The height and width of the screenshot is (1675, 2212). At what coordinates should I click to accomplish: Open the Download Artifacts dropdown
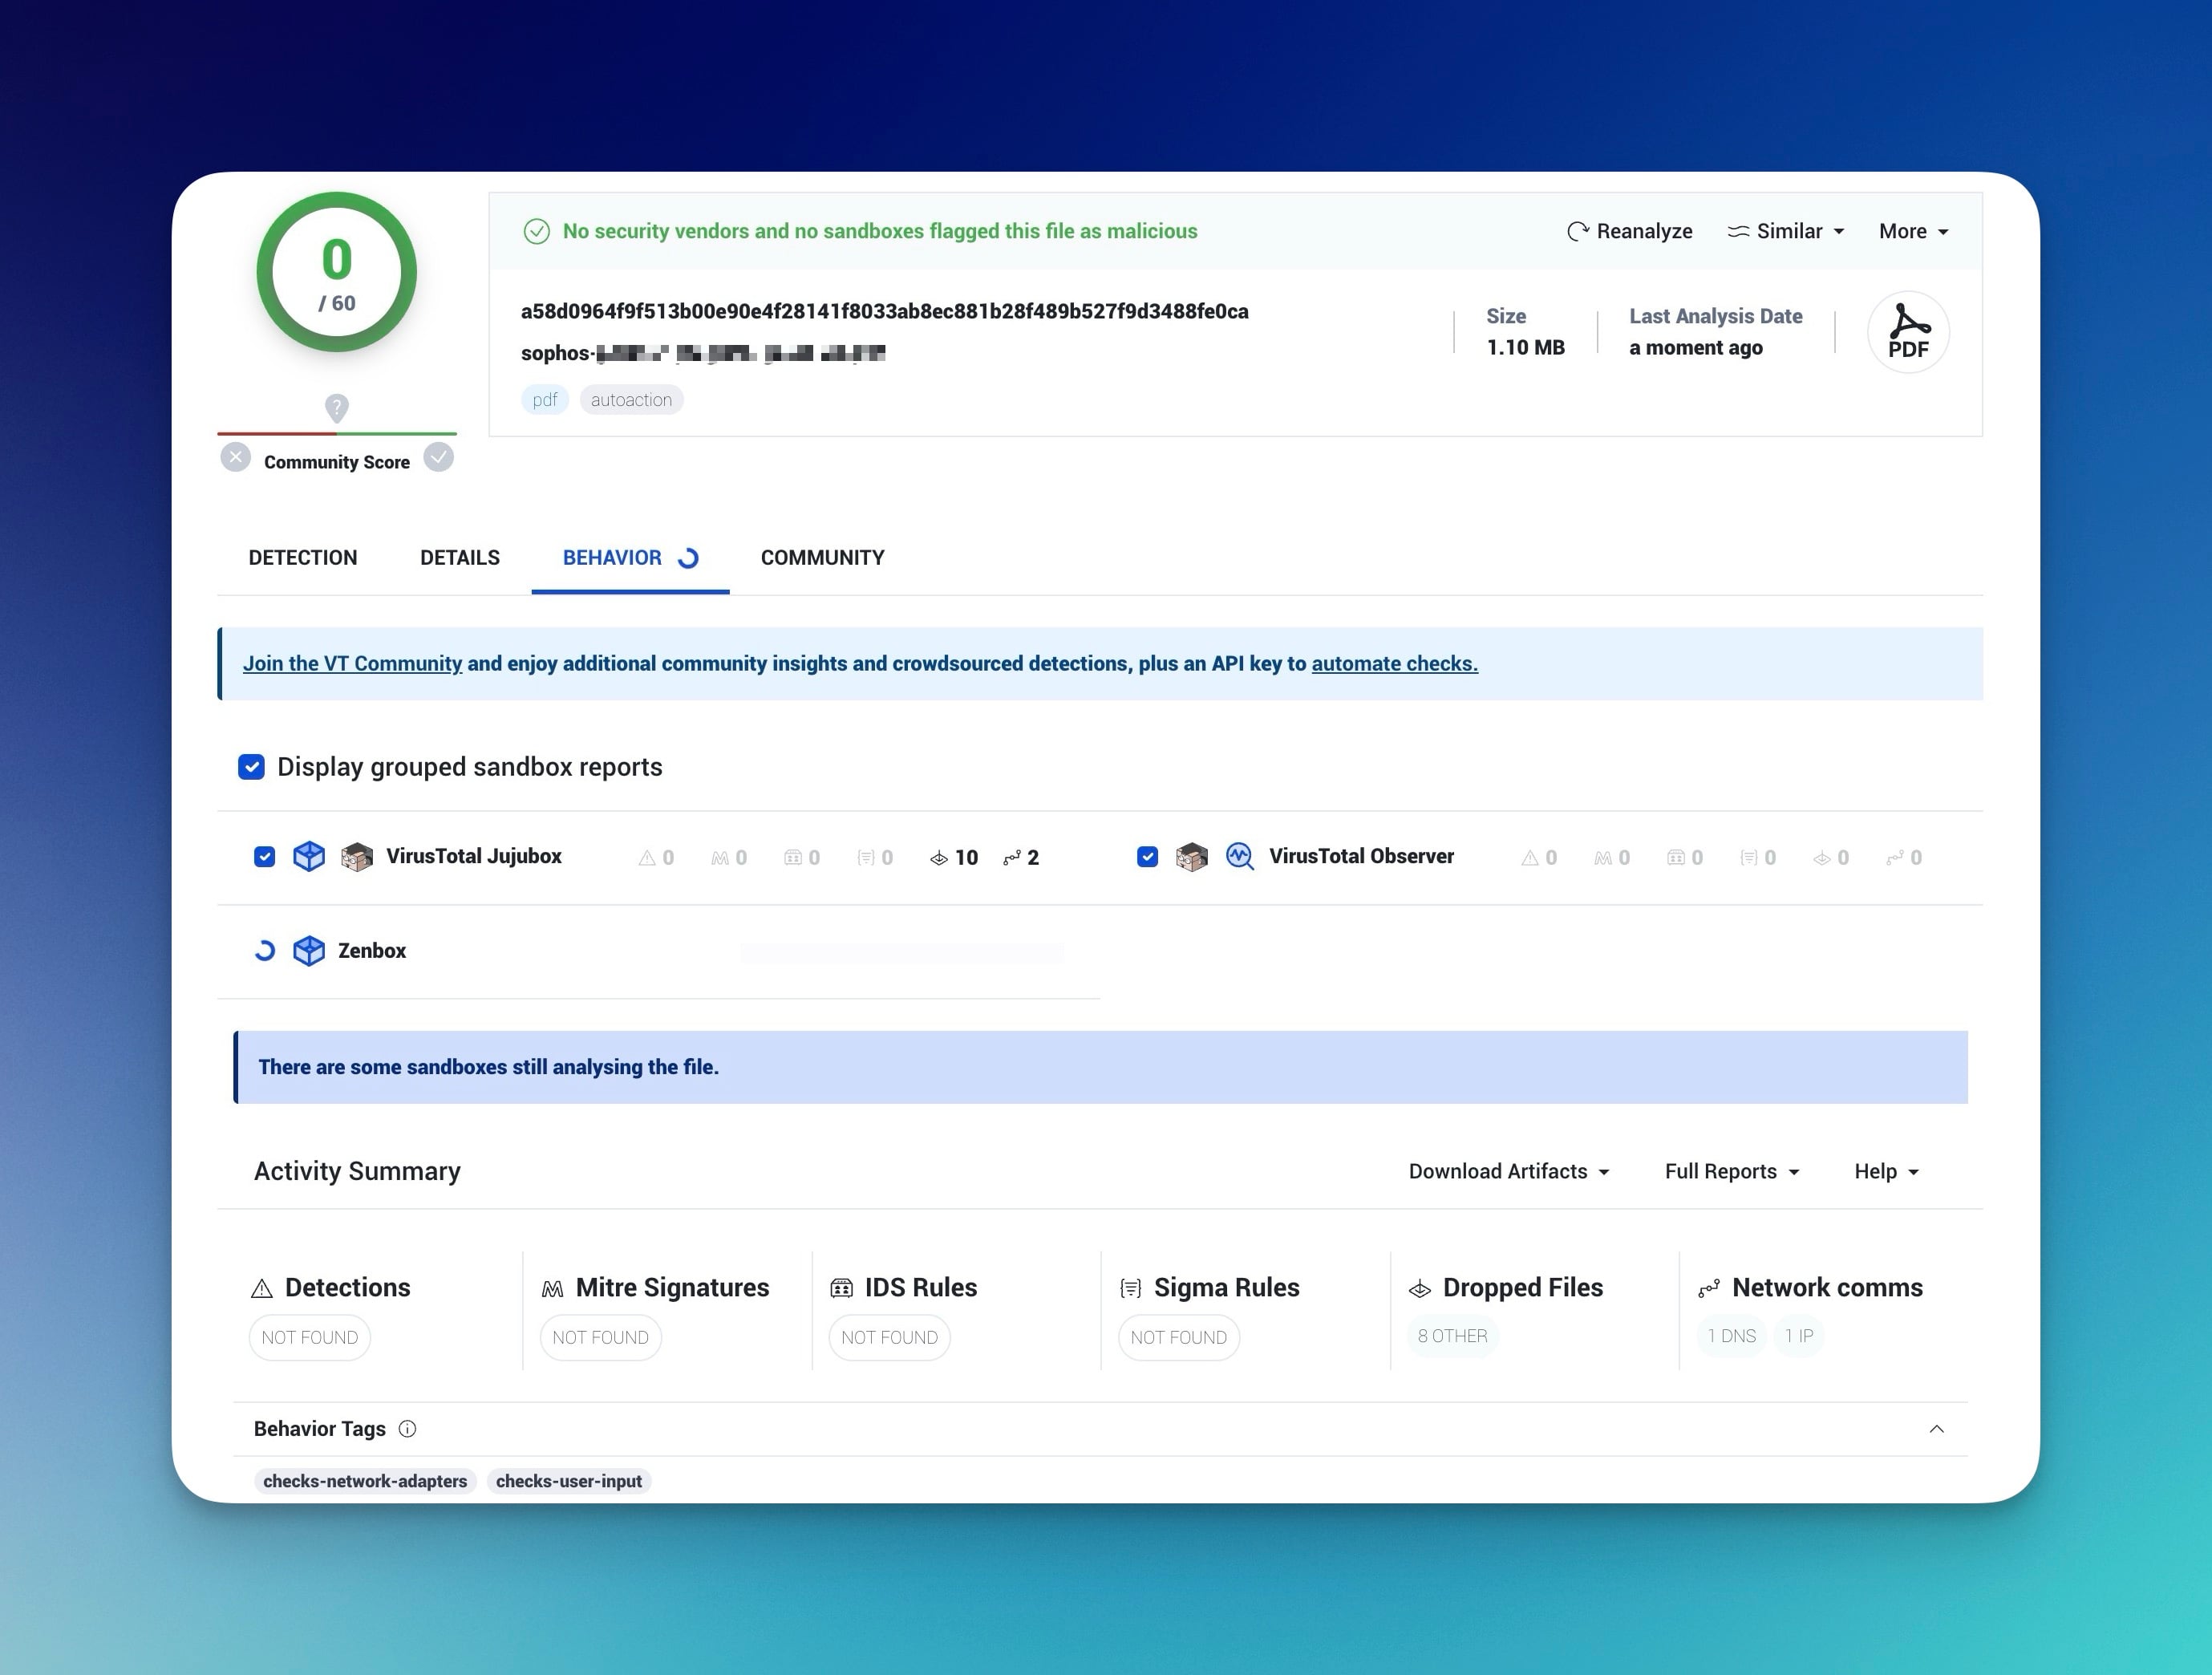1508,1172
